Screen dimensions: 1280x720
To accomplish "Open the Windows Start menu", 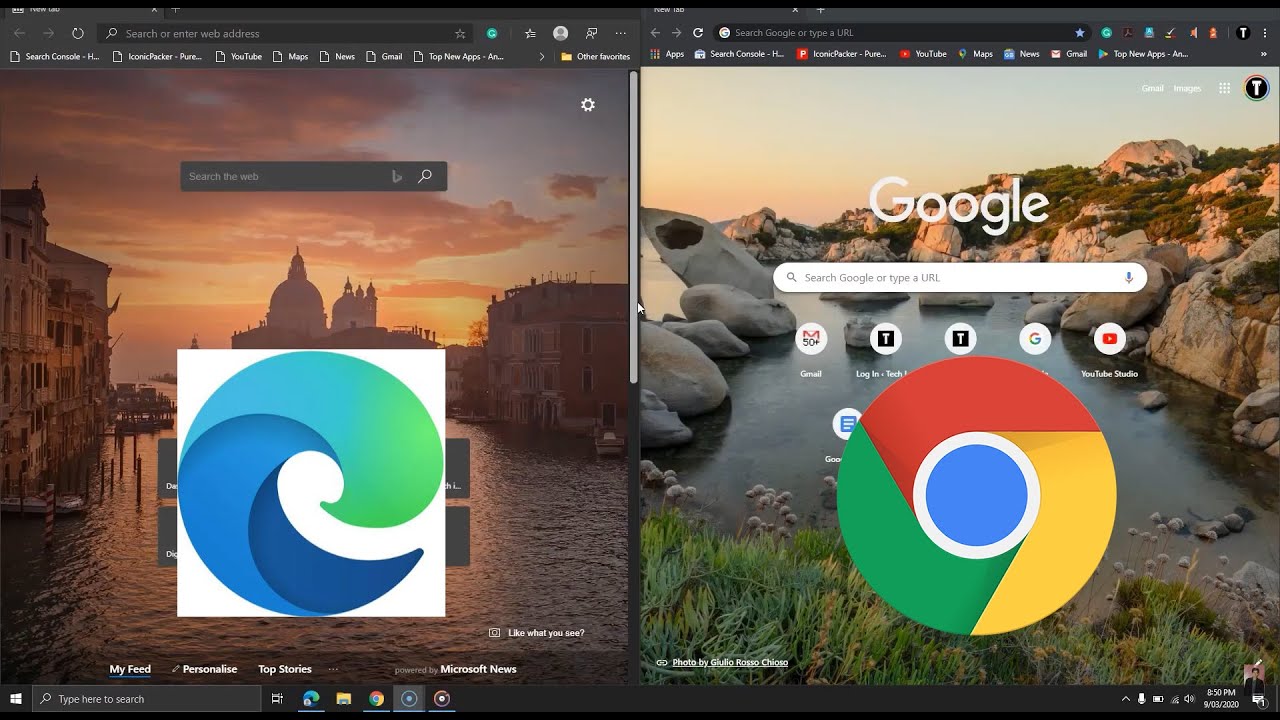I will click(16, 699).
